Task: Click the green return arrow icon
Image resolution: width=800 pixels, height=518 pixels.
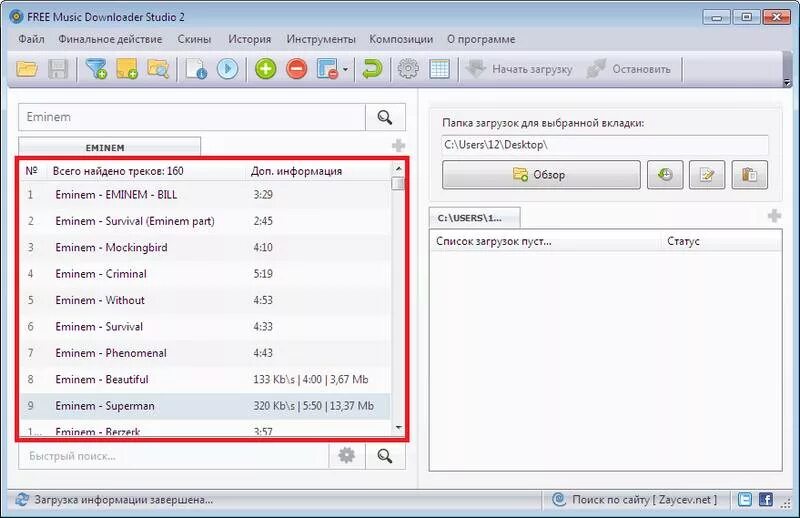Action: pyautogui.click(x=372, y=69)
